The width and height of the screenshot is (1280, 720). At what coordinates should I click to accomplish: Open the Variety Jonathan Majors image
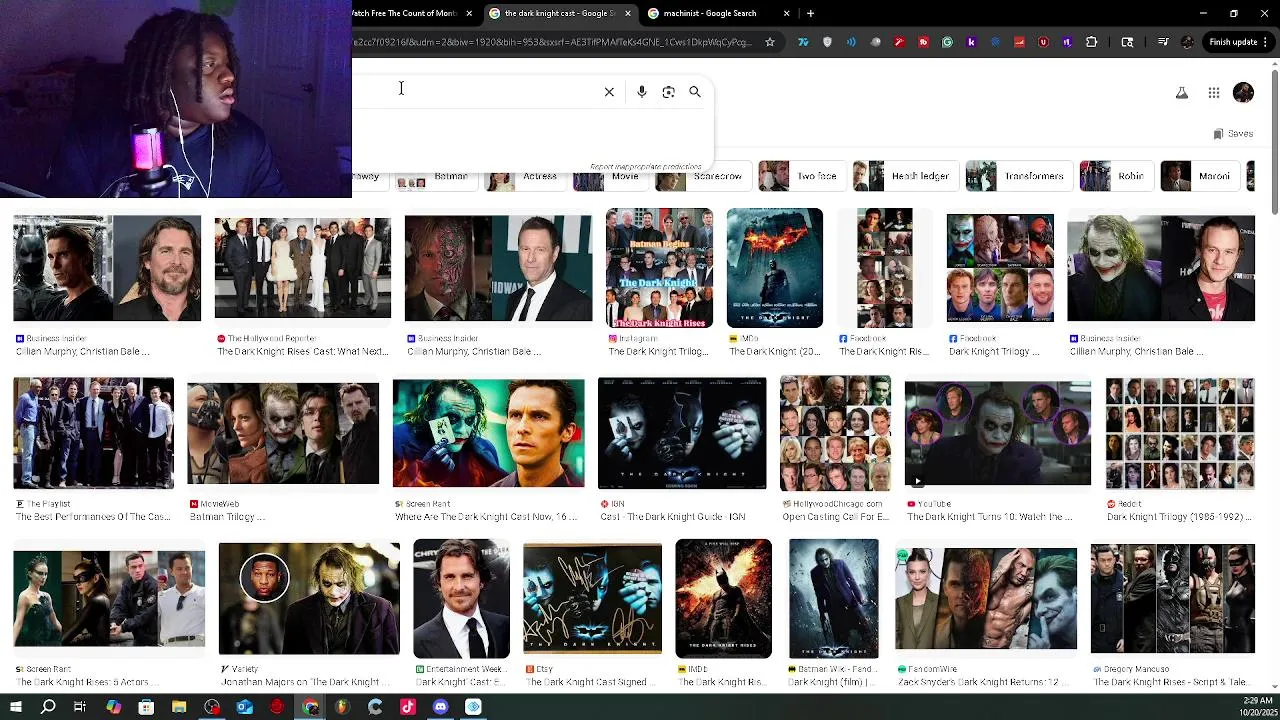tap(309, 599)
